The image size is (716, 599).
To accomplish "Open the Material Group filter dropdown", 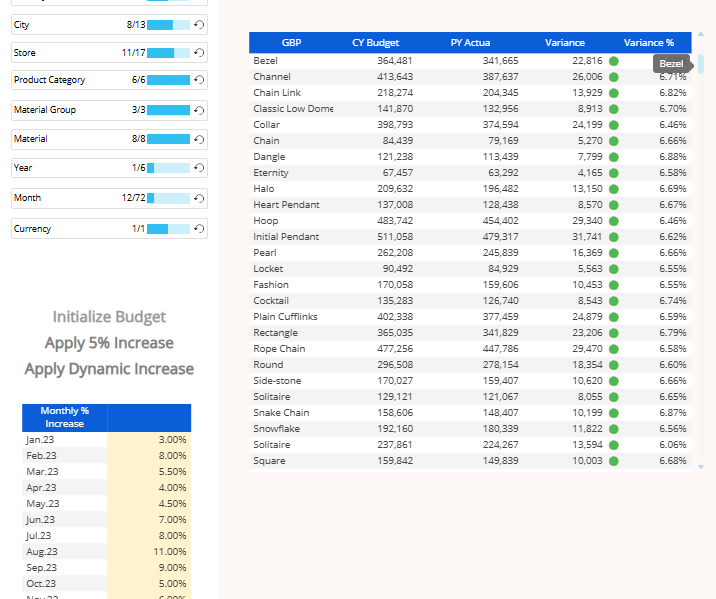I will pos(109,110).
